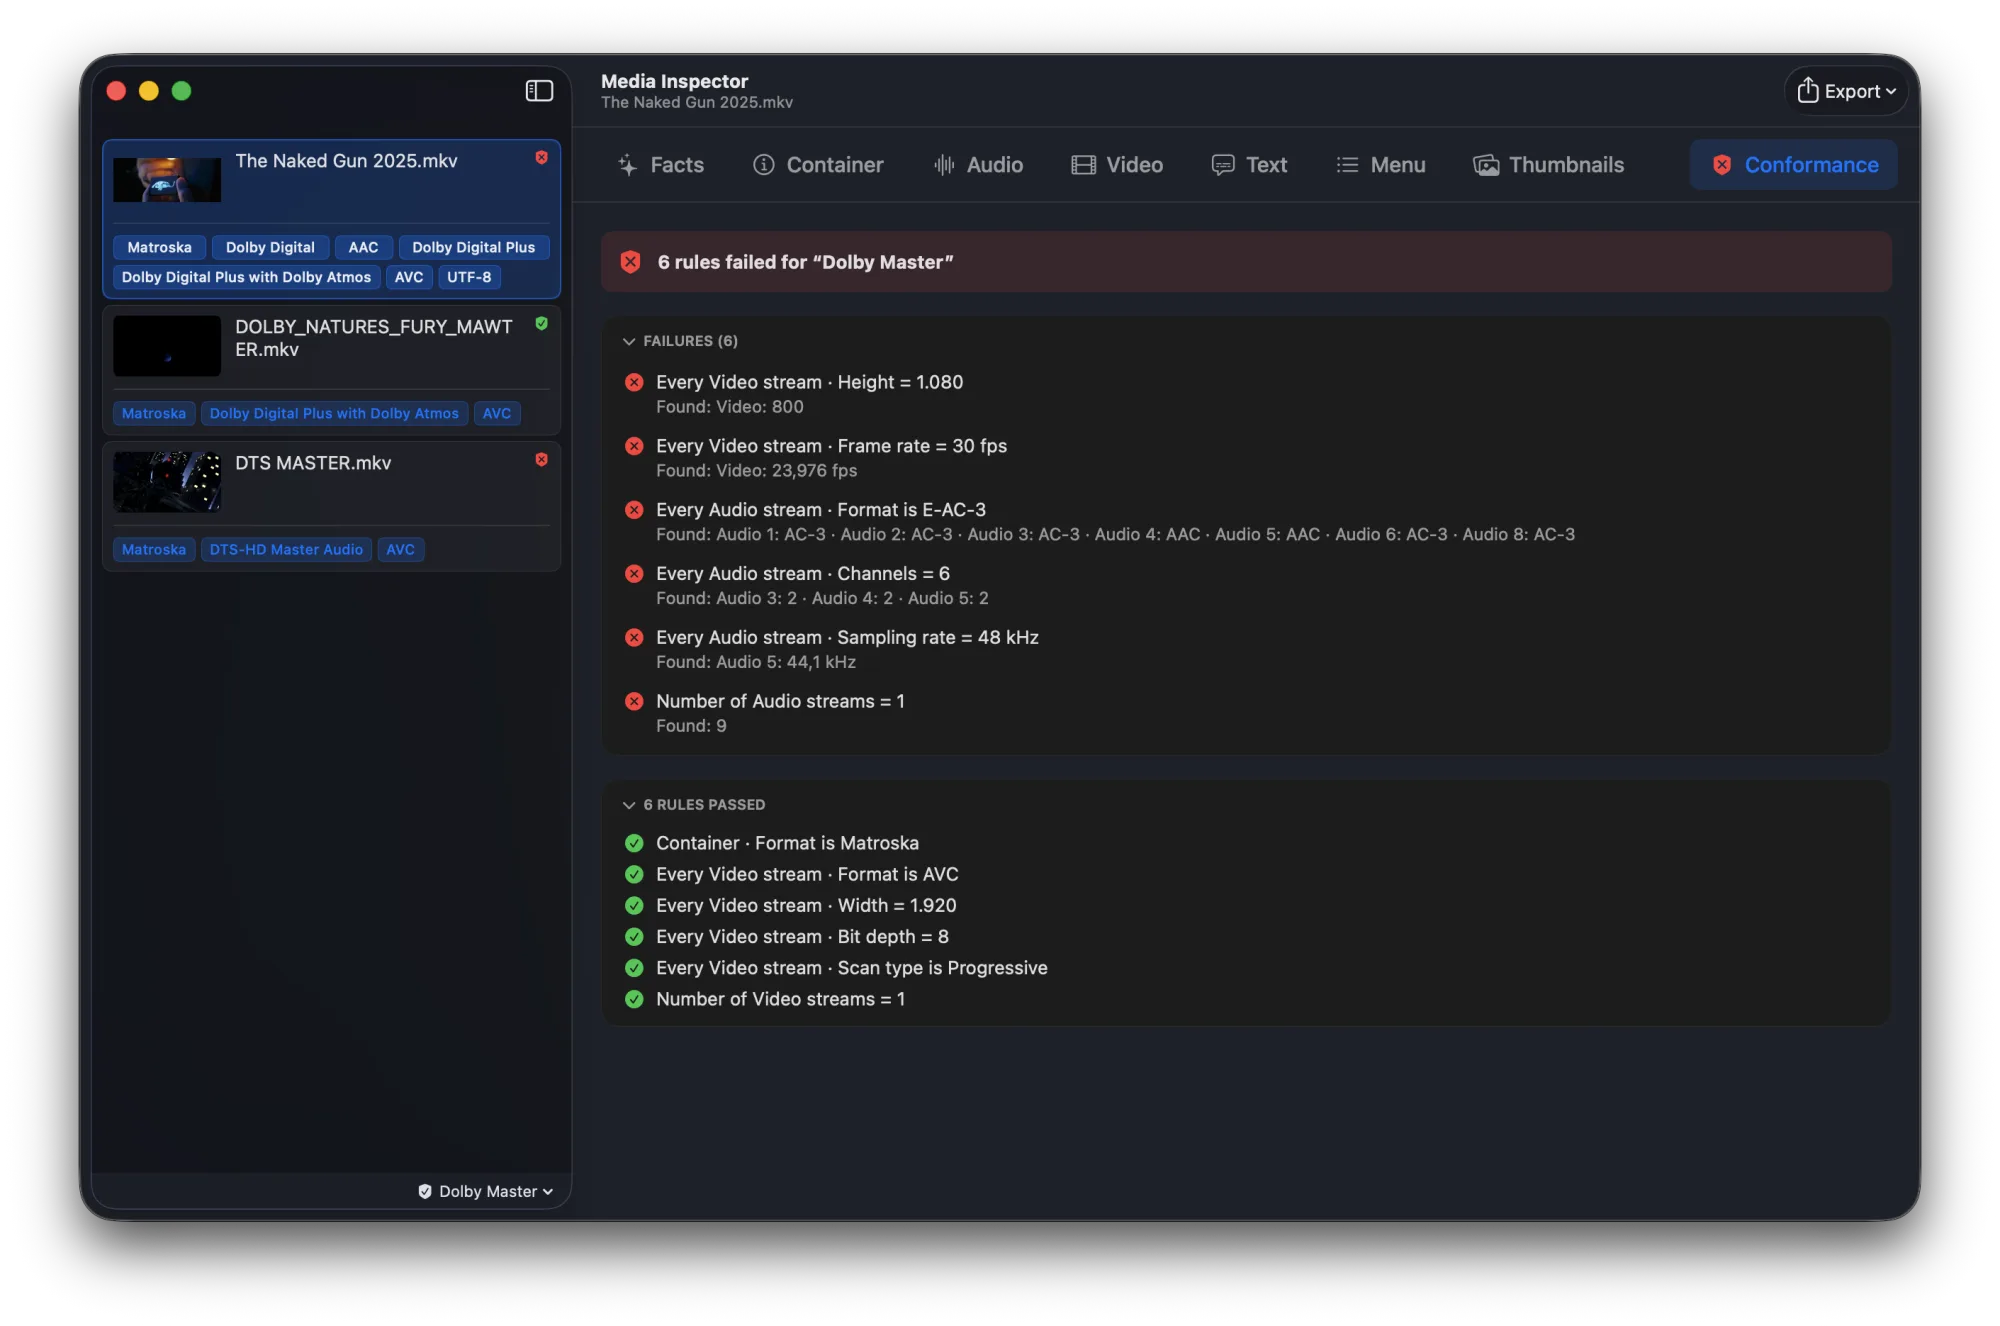Toggle the sidebar panel icon
The width and height of the screenshot is (2000, 1326).
point(539,91)
